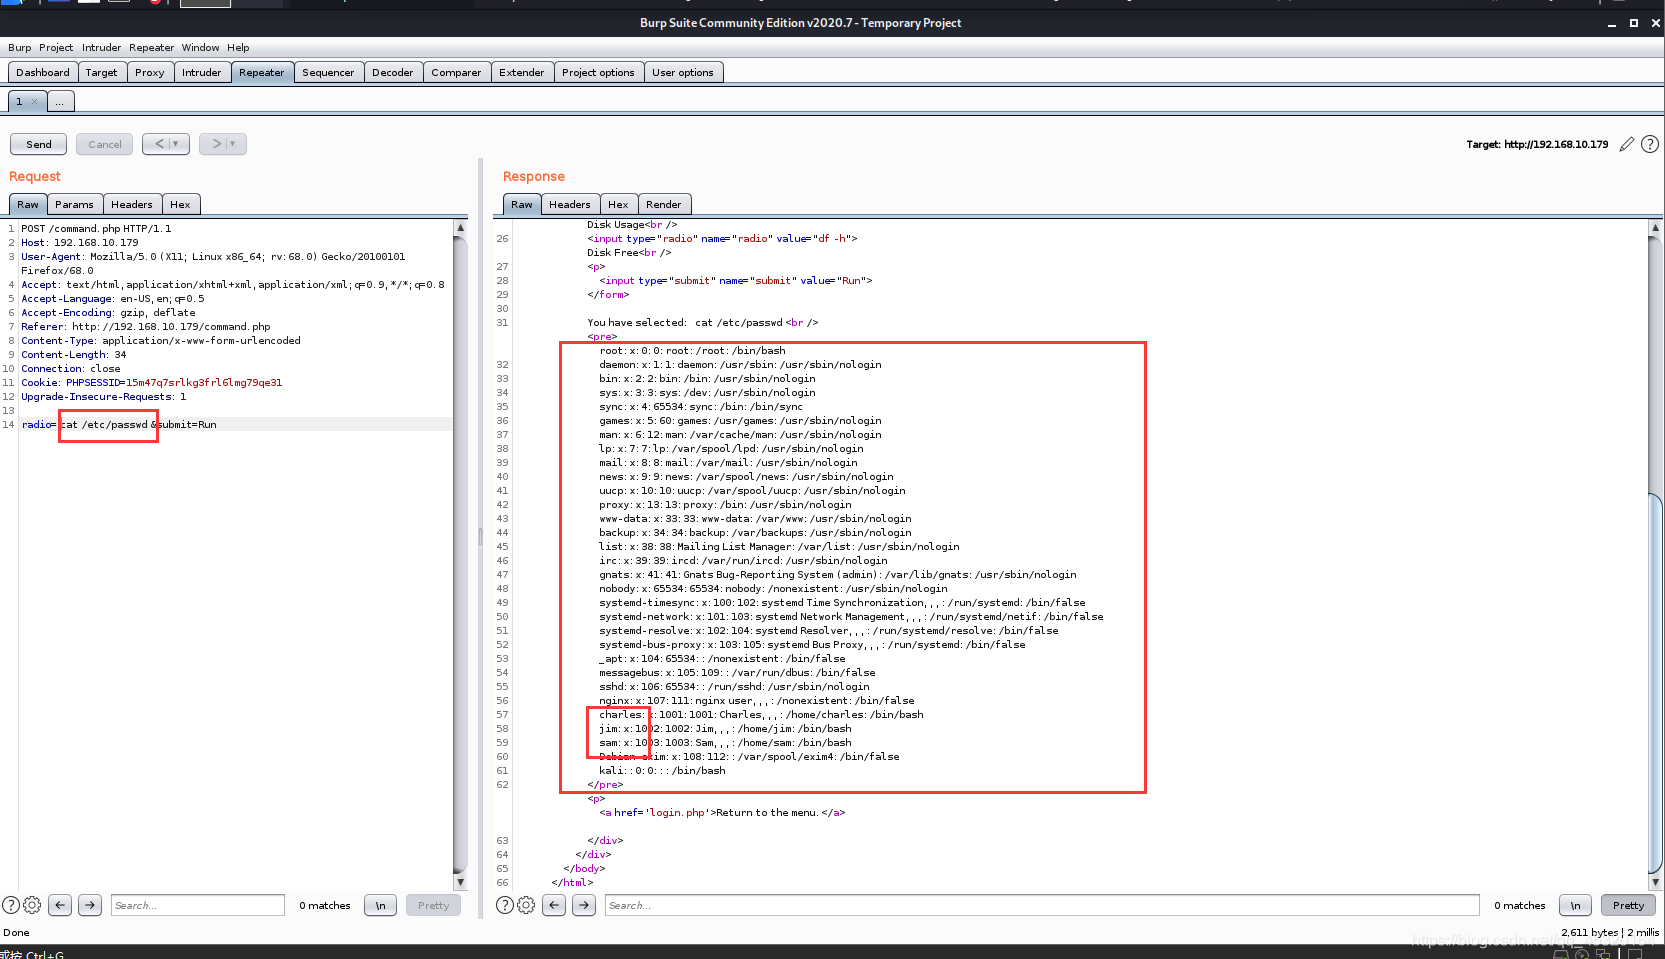Open the User options tab
The image size is (1665, 959).
[x=683, y=72]
